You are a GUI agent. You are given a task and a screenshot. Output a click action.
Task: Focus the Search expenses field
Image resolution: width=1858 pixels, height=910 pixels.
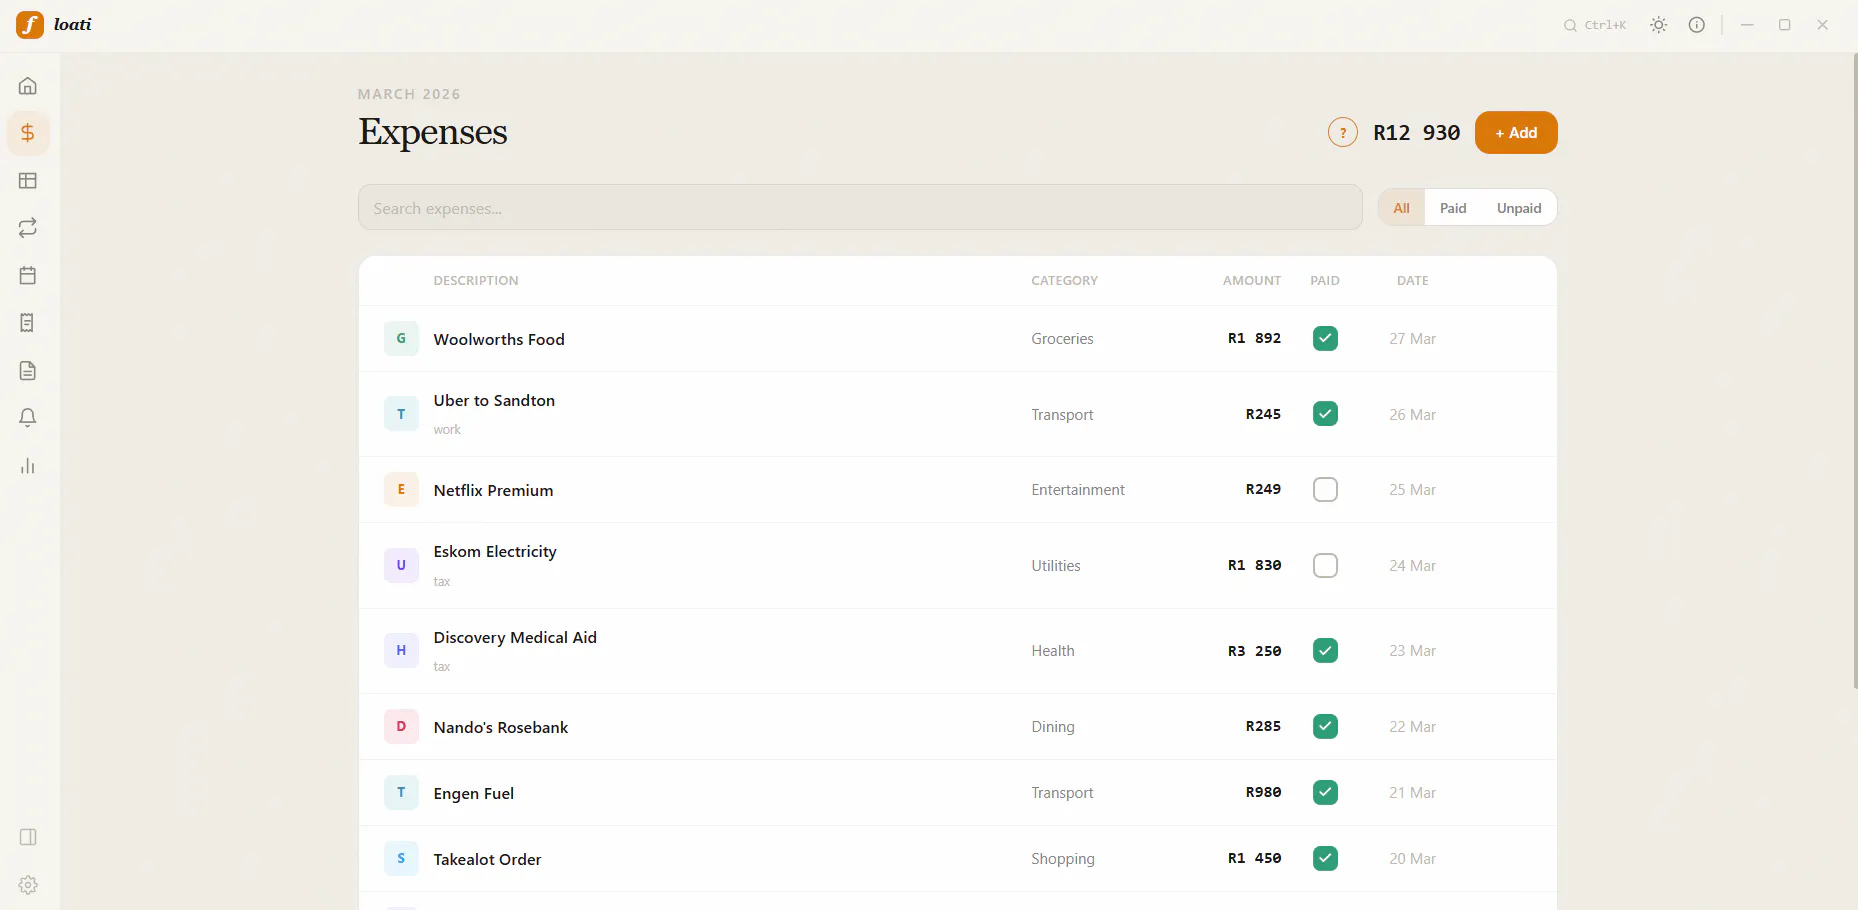pyautogui.click(x=860, y=207)
